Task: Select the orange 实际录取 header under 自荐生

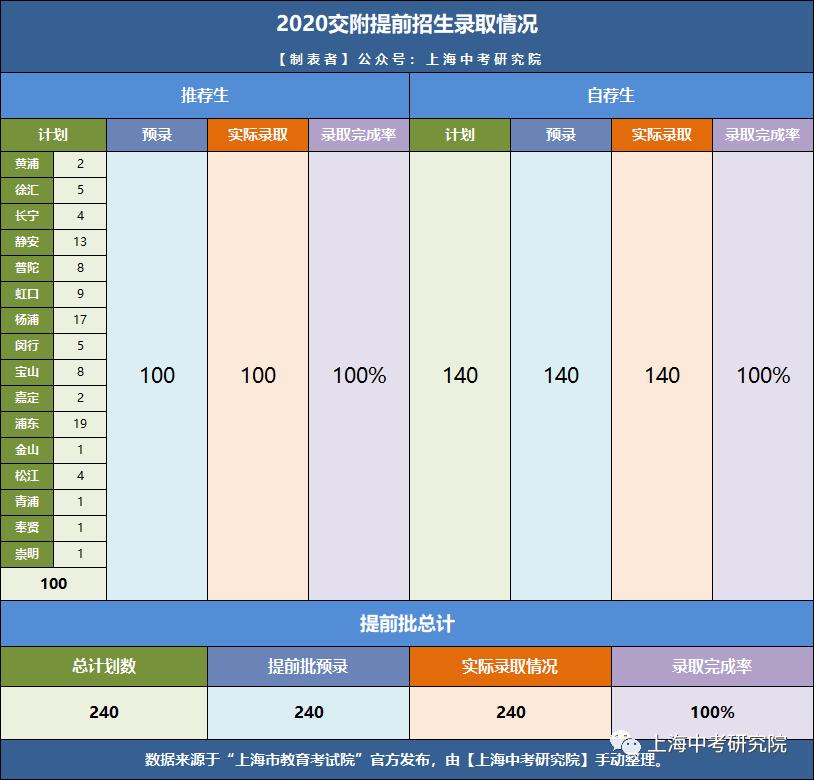Action: [662, 134]
